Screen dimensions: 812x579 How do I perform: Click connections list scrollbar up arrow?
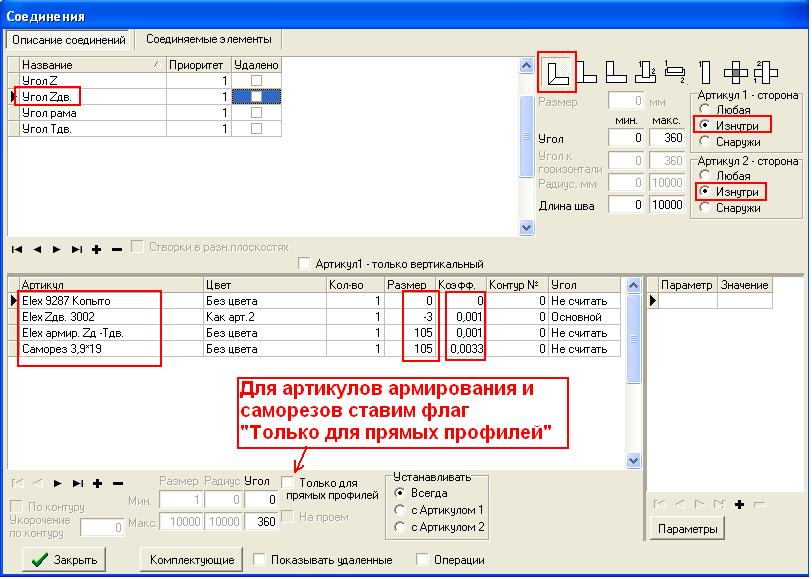[x=527, y=66]
